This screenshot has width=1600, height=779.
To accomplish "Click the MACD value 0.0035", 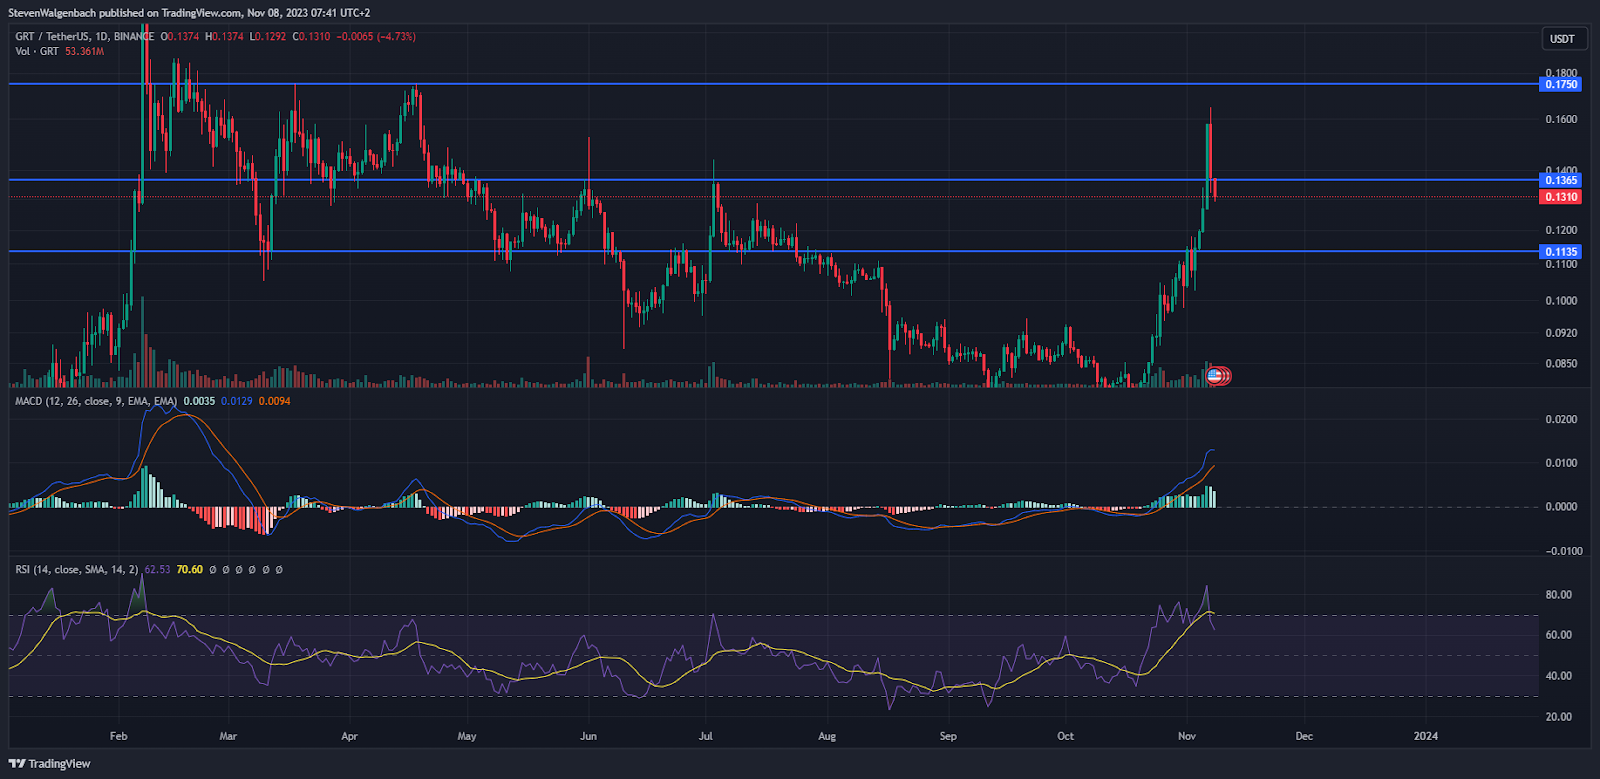I will tap(199, 401).
